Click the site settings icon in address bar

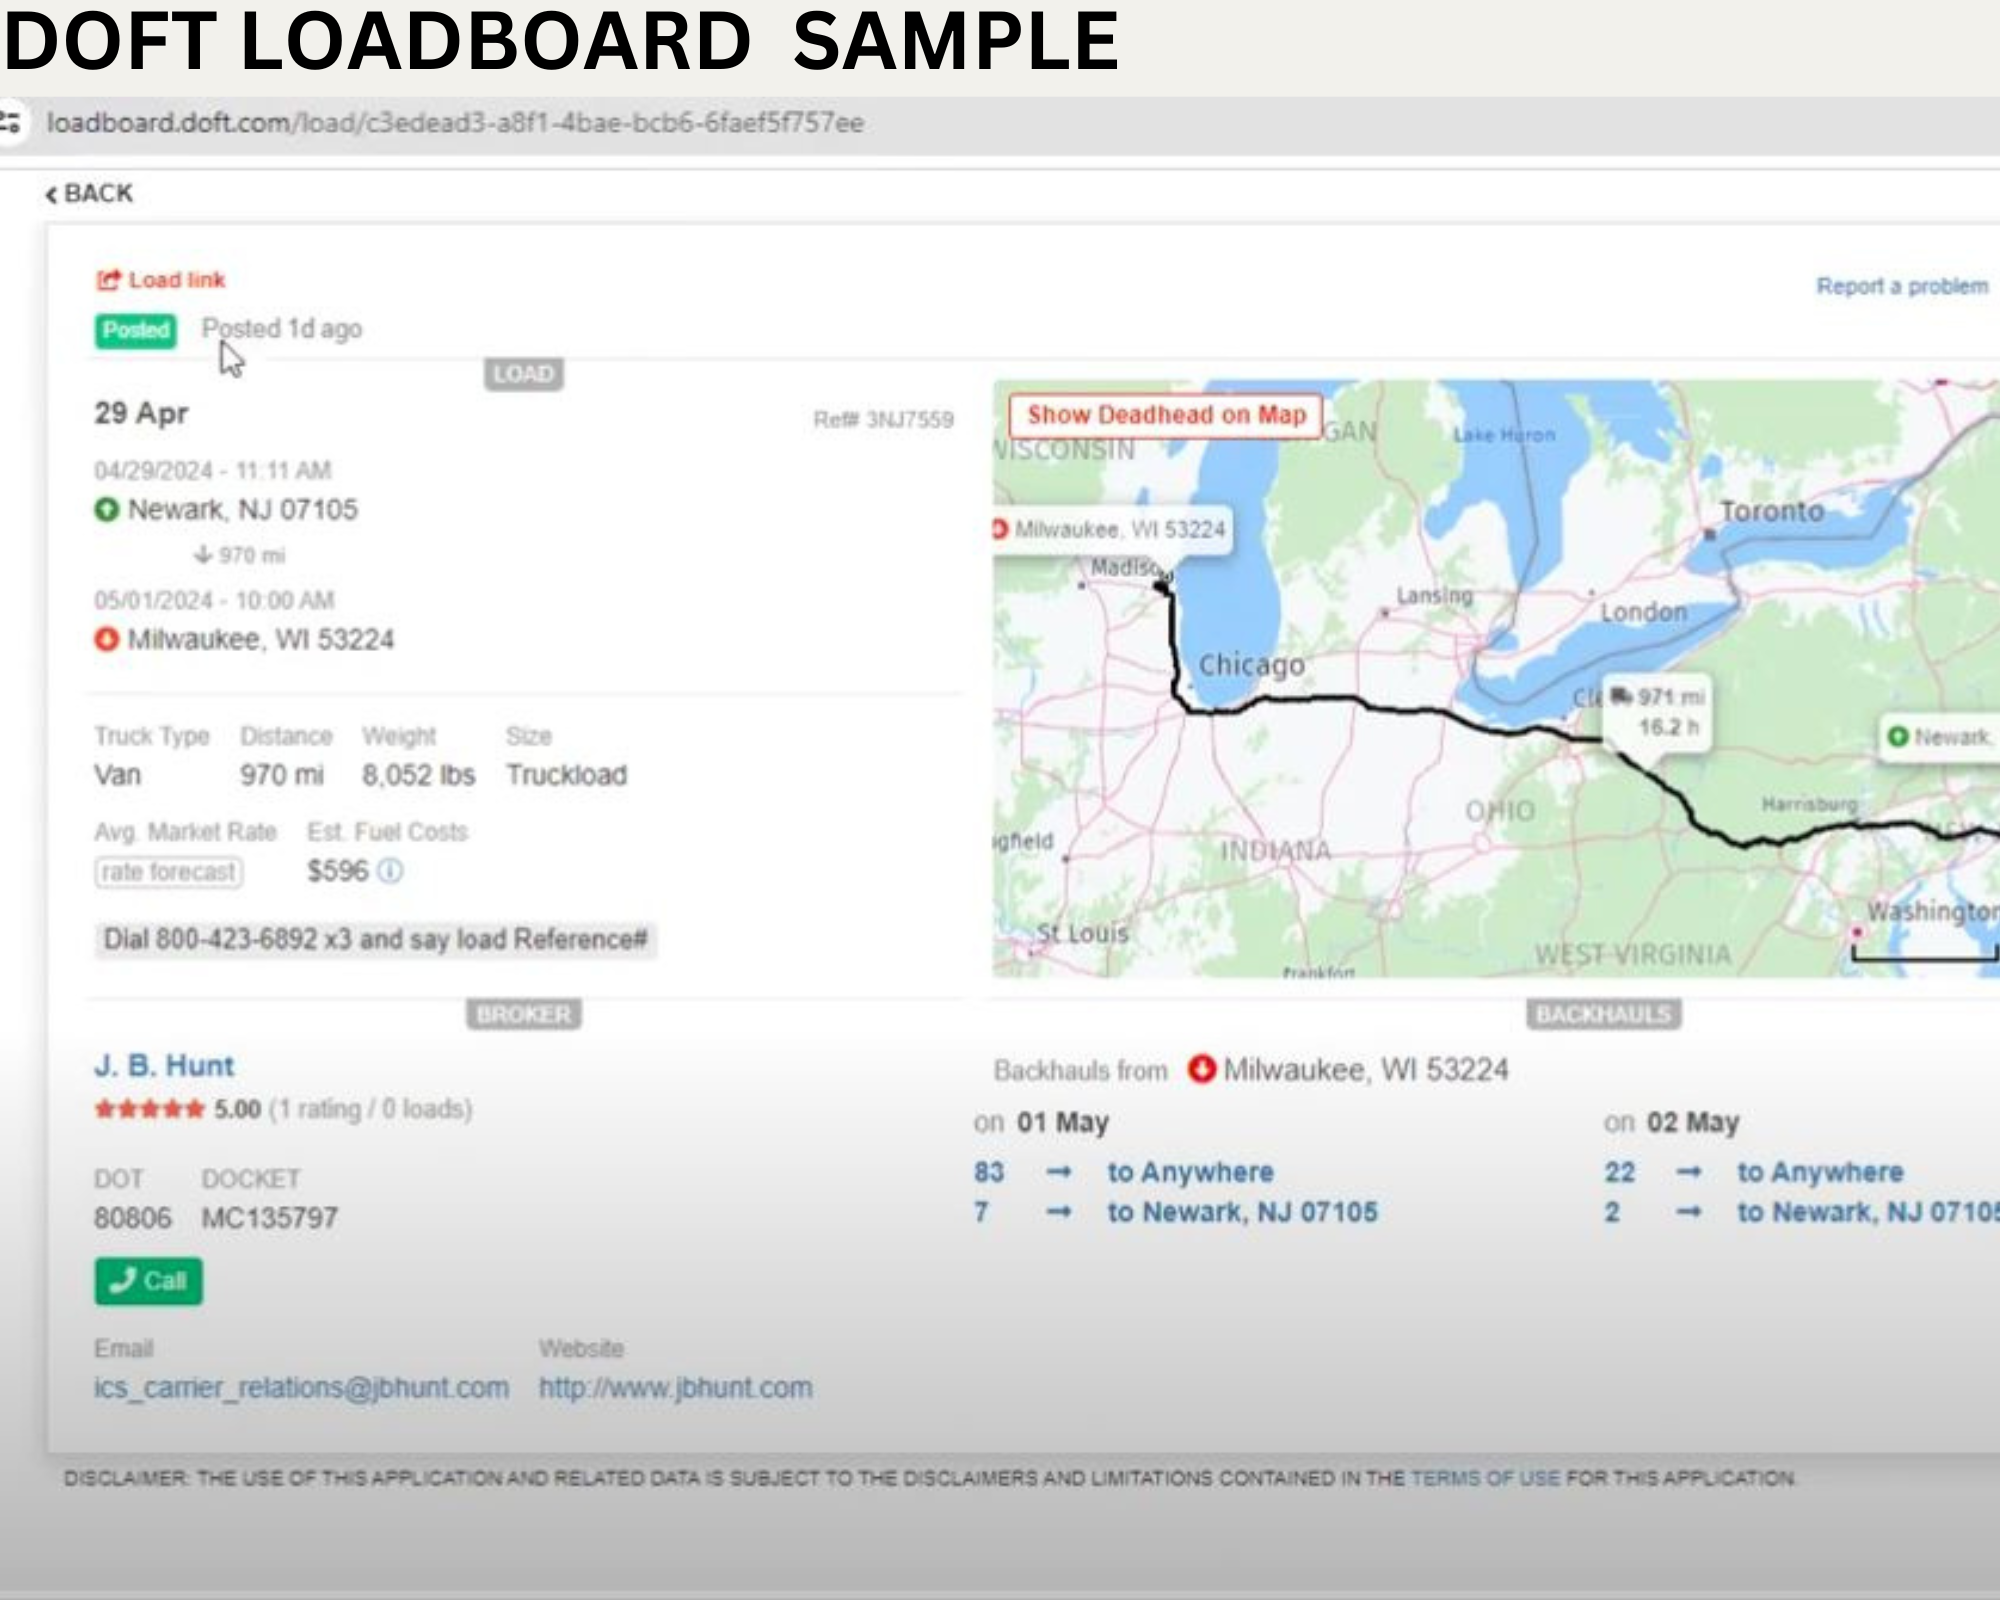click(x=11, y=123)
